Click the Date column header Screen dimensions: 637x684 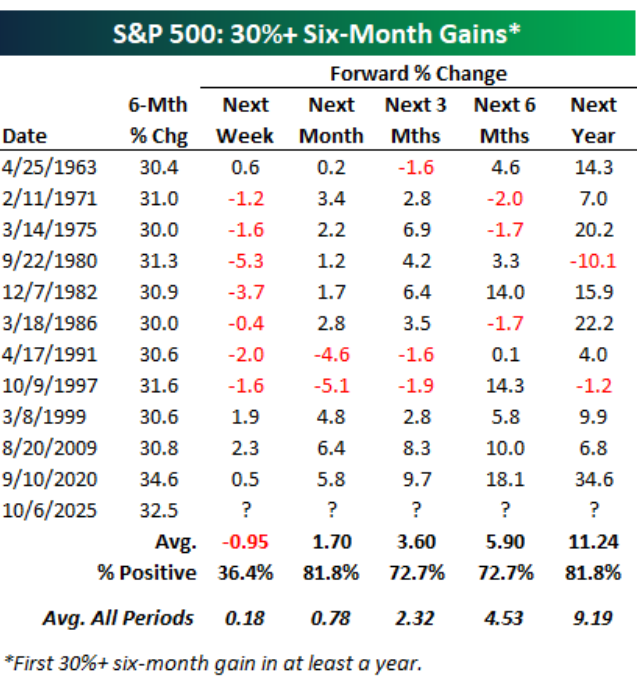pyautogui.click(x=25, y=136)
